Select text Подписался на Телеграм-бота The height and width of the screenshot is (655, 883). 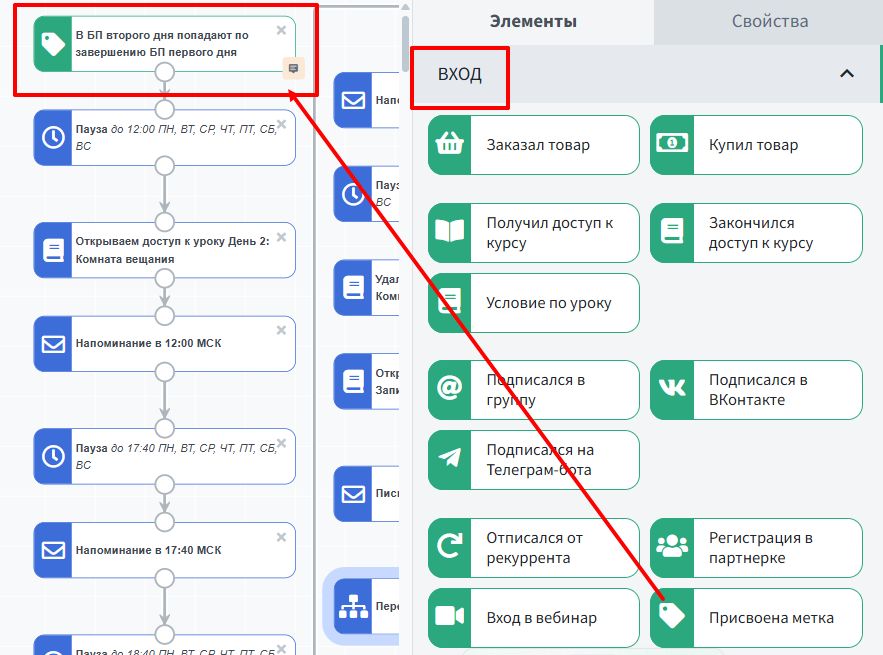point(540,460)
